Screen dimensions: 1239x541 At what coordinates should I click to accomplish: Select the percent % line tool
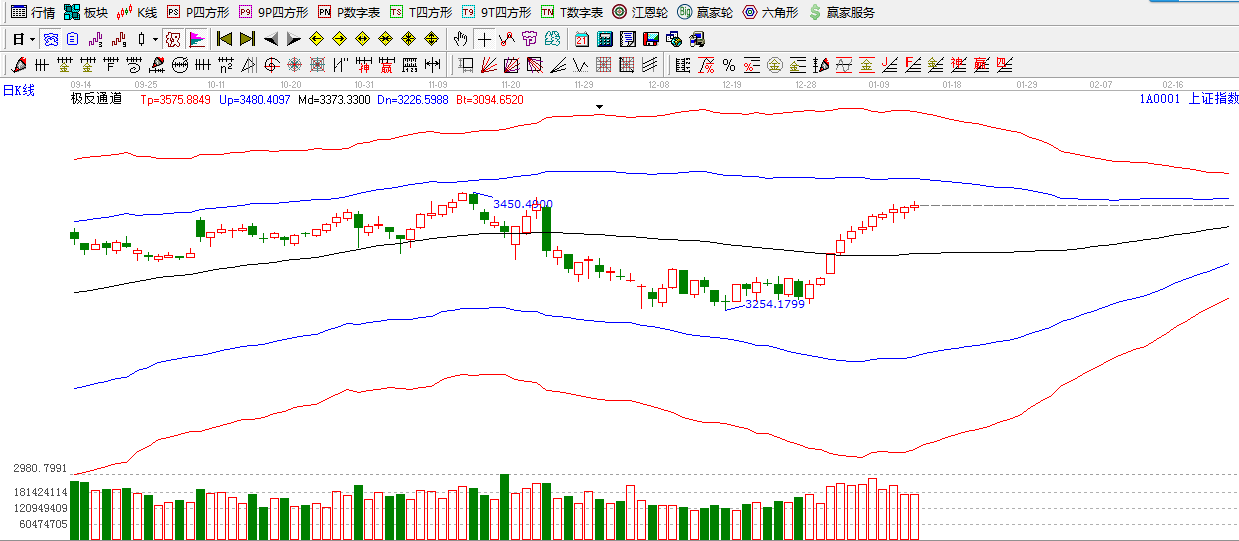click(729, 66)
